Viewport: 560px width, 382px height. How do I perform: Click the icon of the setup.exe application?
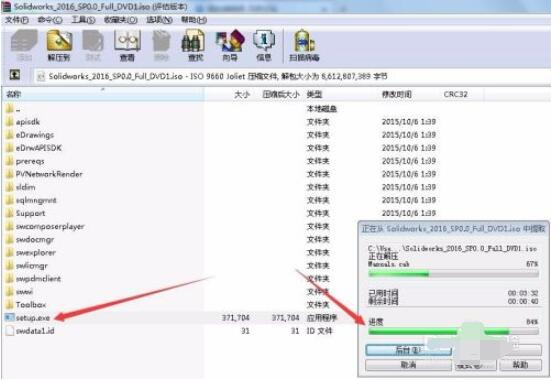[x=10, y=317]
